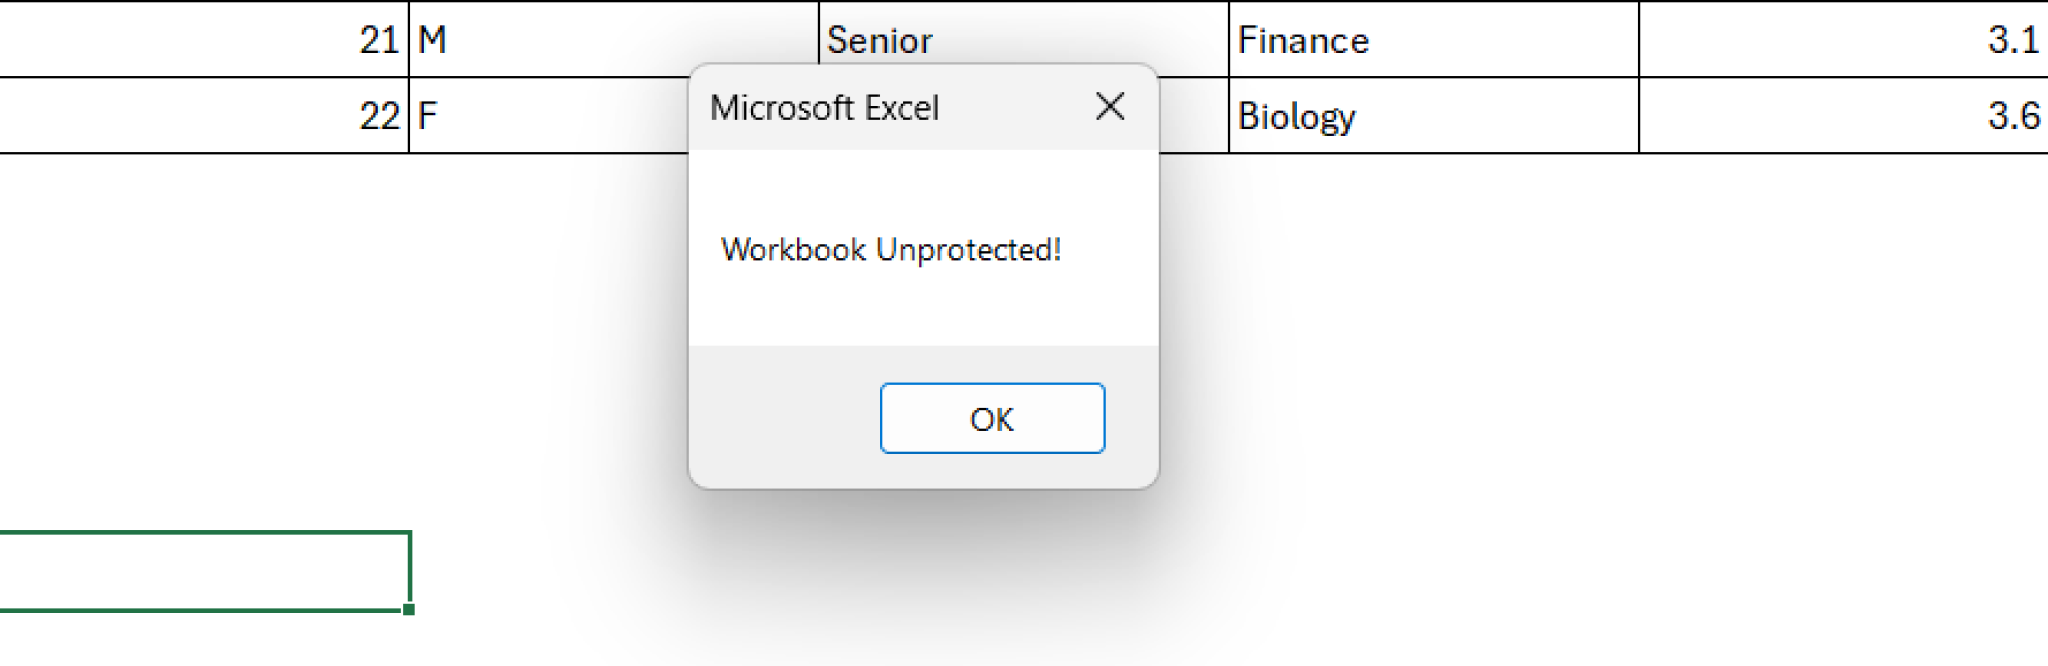Select the empty cell directly below 3.6
Viewport: 2048px width, 666px height.
1842,192
